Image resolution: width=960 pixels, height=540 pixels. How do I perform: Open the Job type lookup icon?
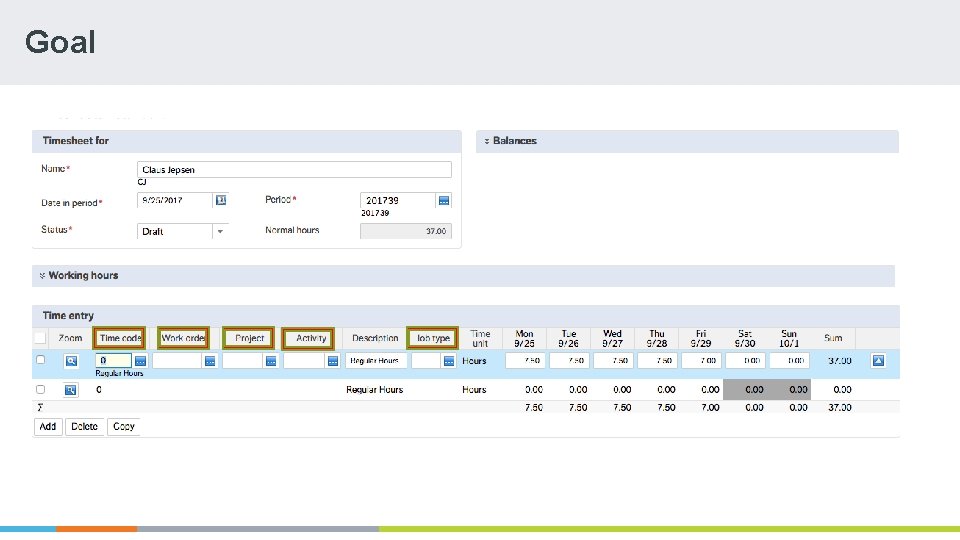click(x=449, y=361)
